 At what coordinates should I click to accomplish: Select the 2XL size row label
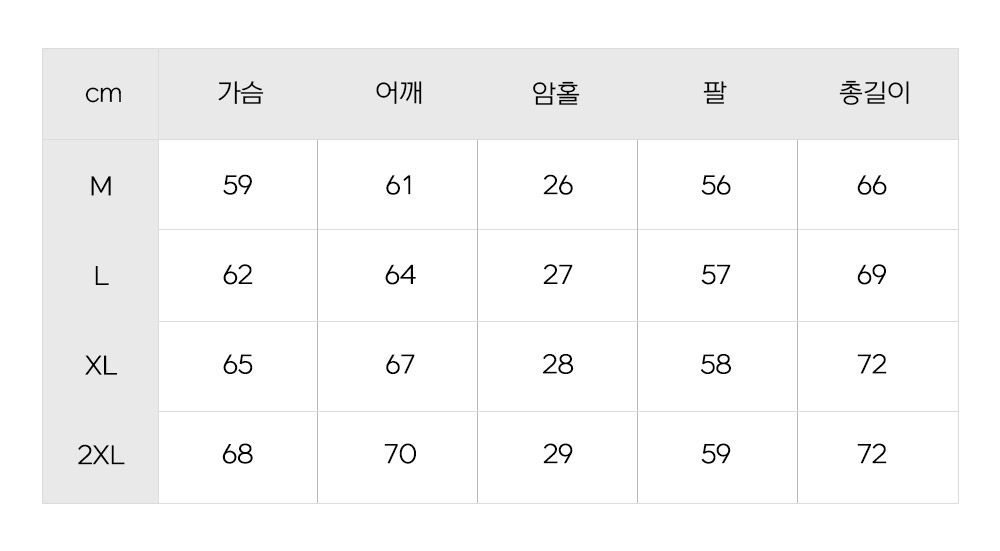pyautogui.click(x=101, y=456)
